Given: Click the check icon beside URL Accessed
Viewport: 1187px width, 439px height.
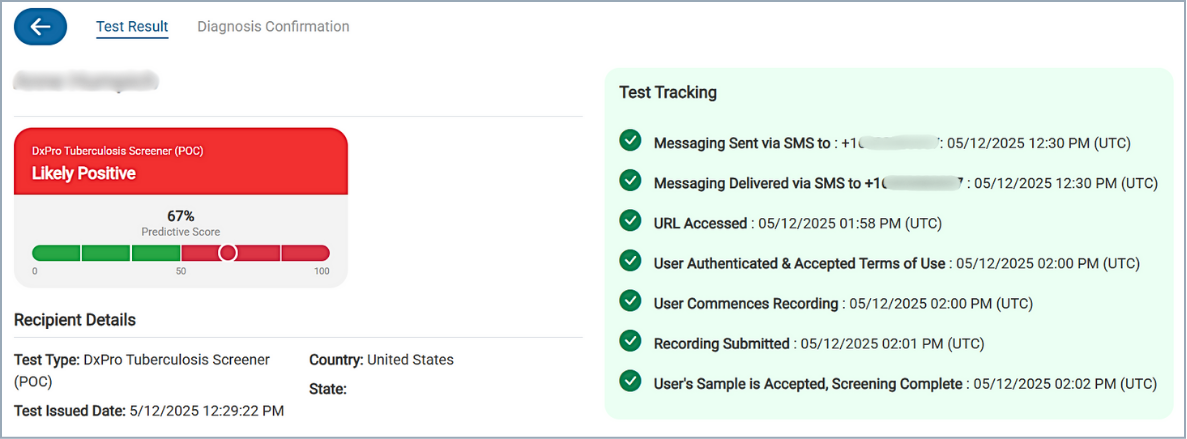Looking at the screenshot, I should click(x=630, y=221).
